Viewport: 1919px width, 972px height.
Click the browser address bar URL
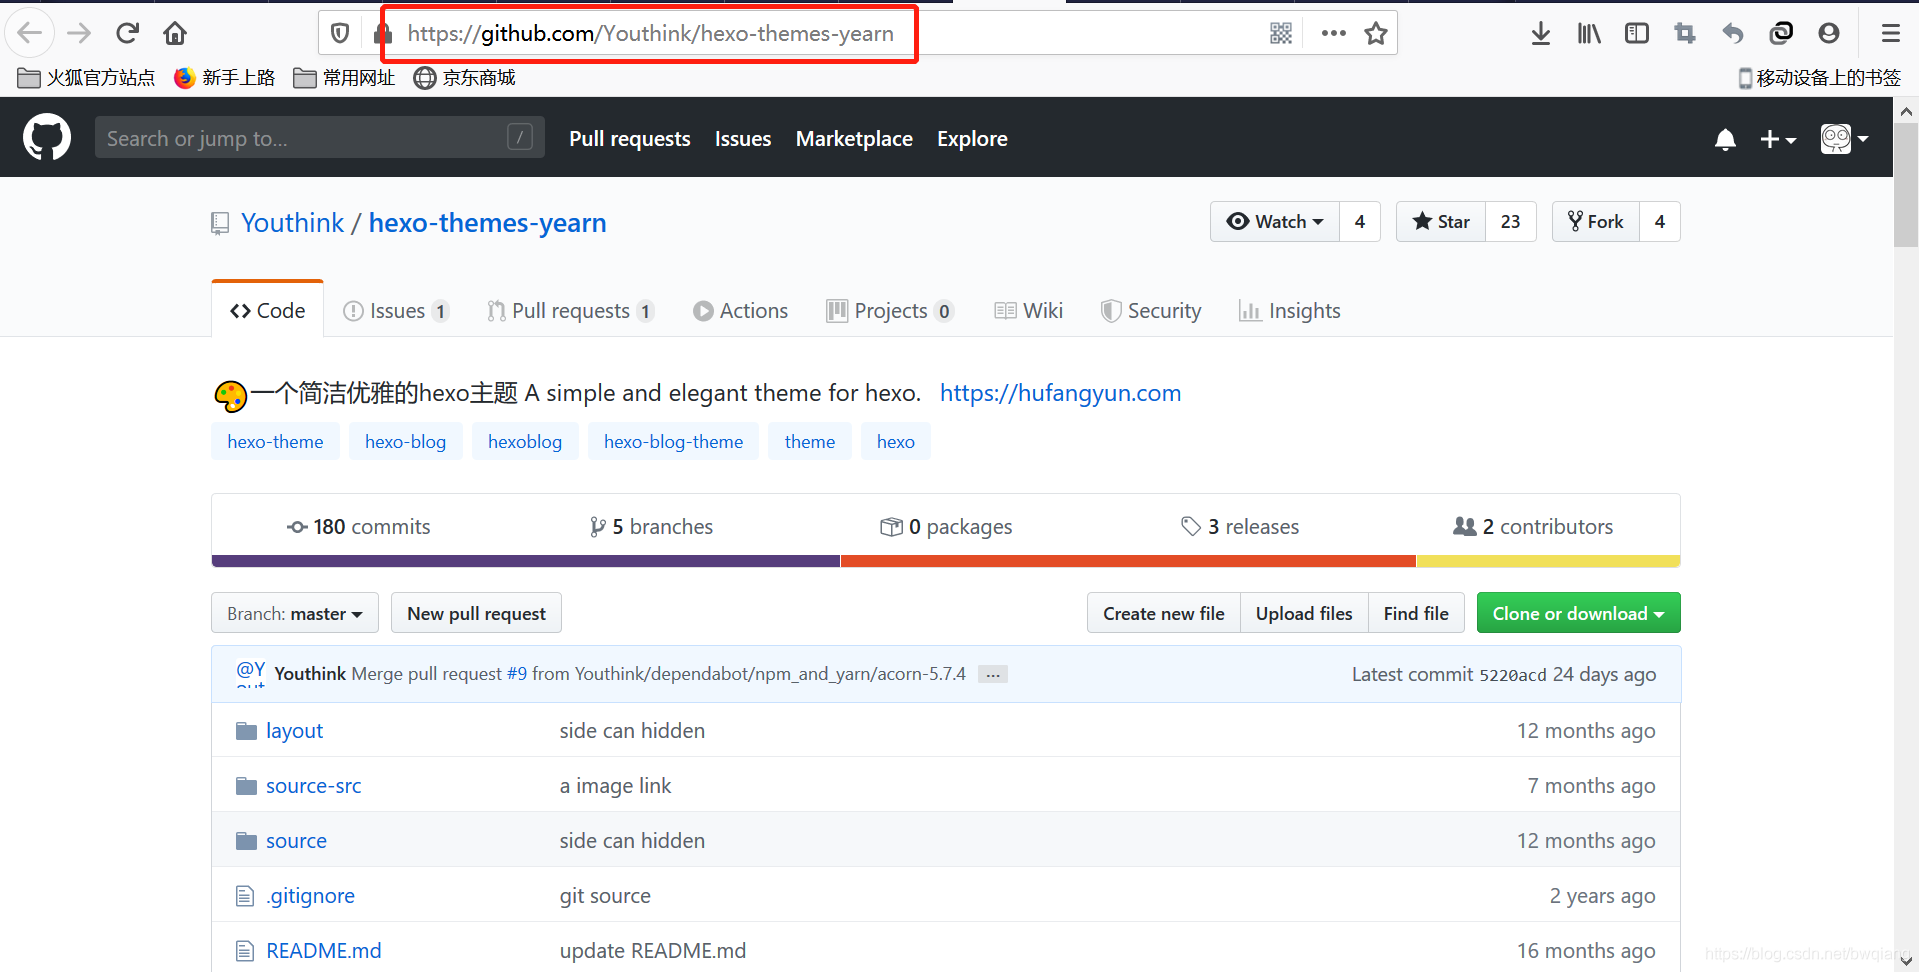pyautogui.click(x=650, y=33)
